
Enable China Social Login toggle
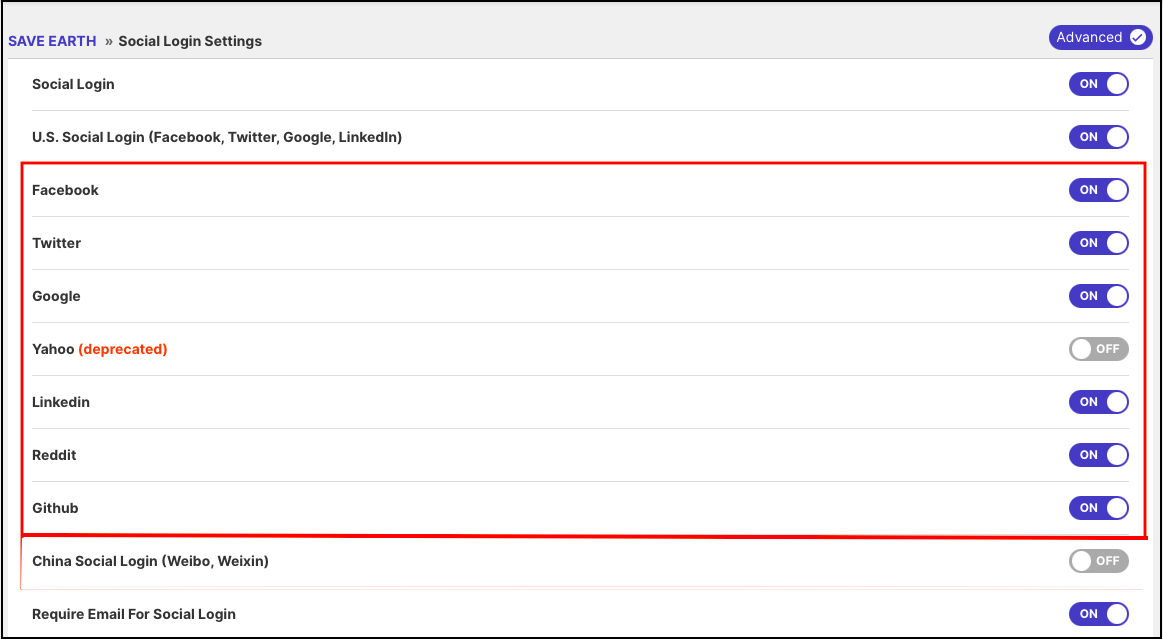(1098, 561)
